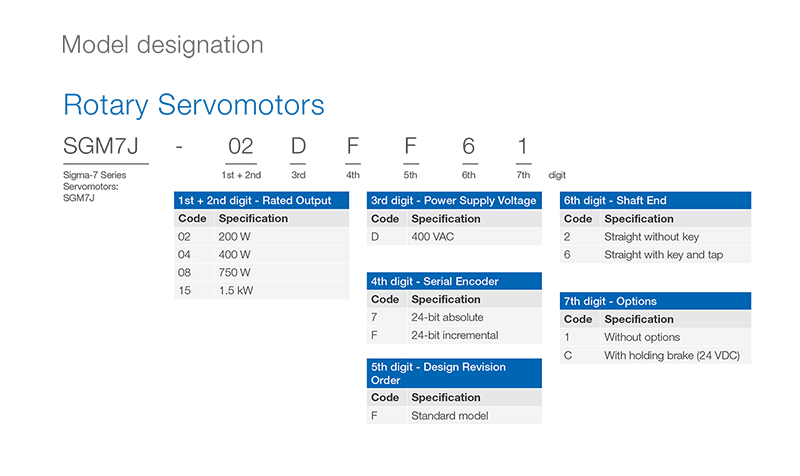Click the "1.5 kW" specification cell
800x476 pixels.
(x=237, y=290)
